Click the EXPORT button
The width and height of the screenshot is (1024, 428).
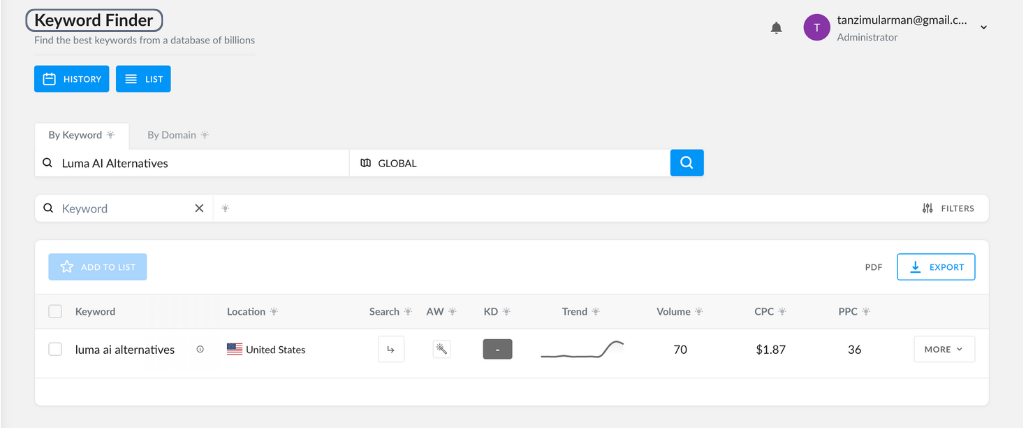pyautogui.click(x=936, y=267)
